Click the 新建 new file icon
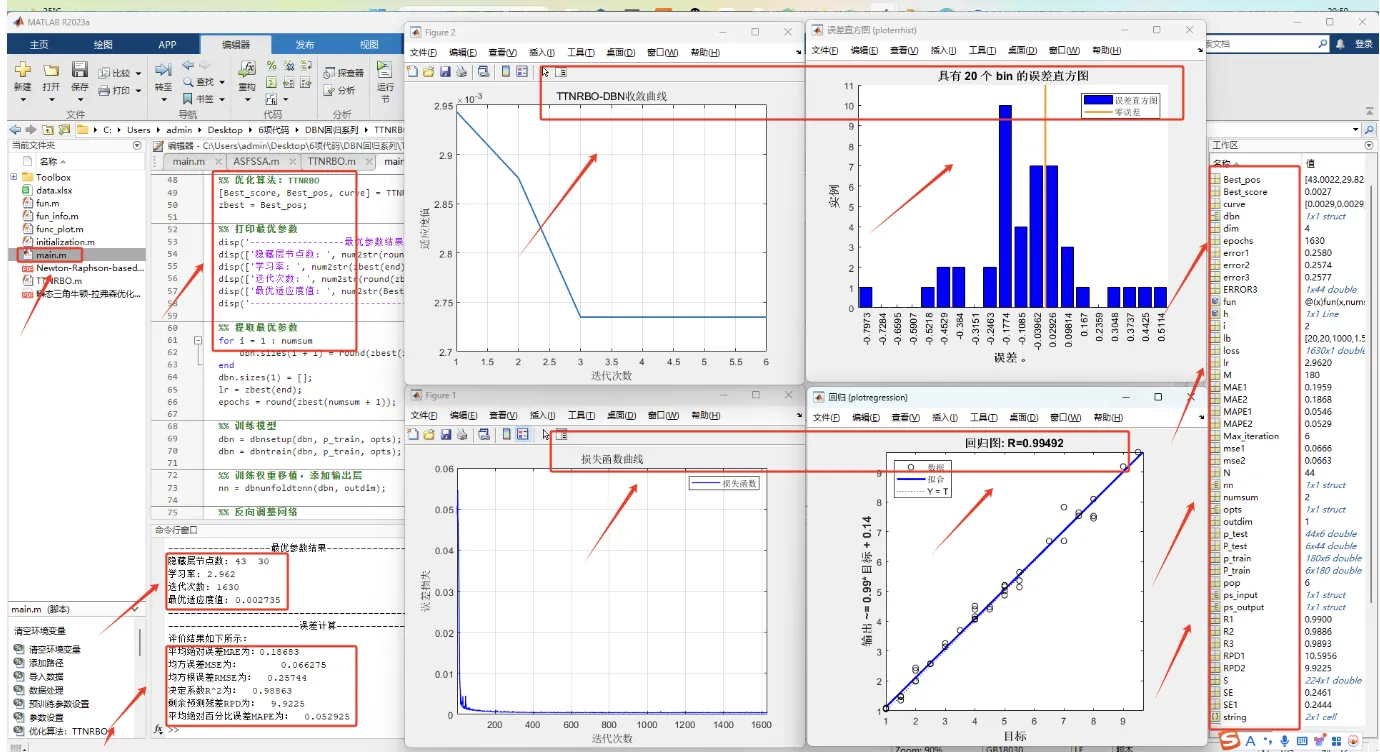 pos(22,70)
